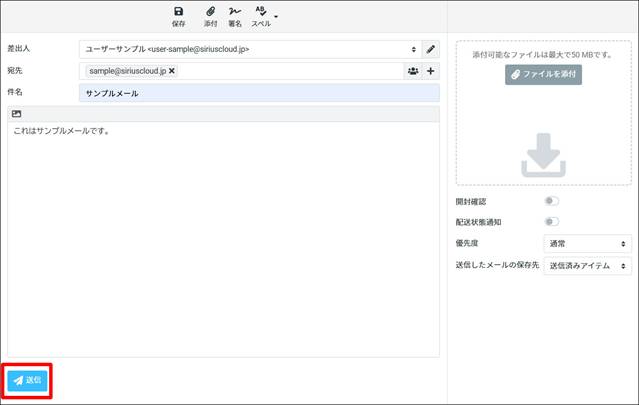Click the plus icon to add recipient fields

pyautogui.click(x=431, y=71)
